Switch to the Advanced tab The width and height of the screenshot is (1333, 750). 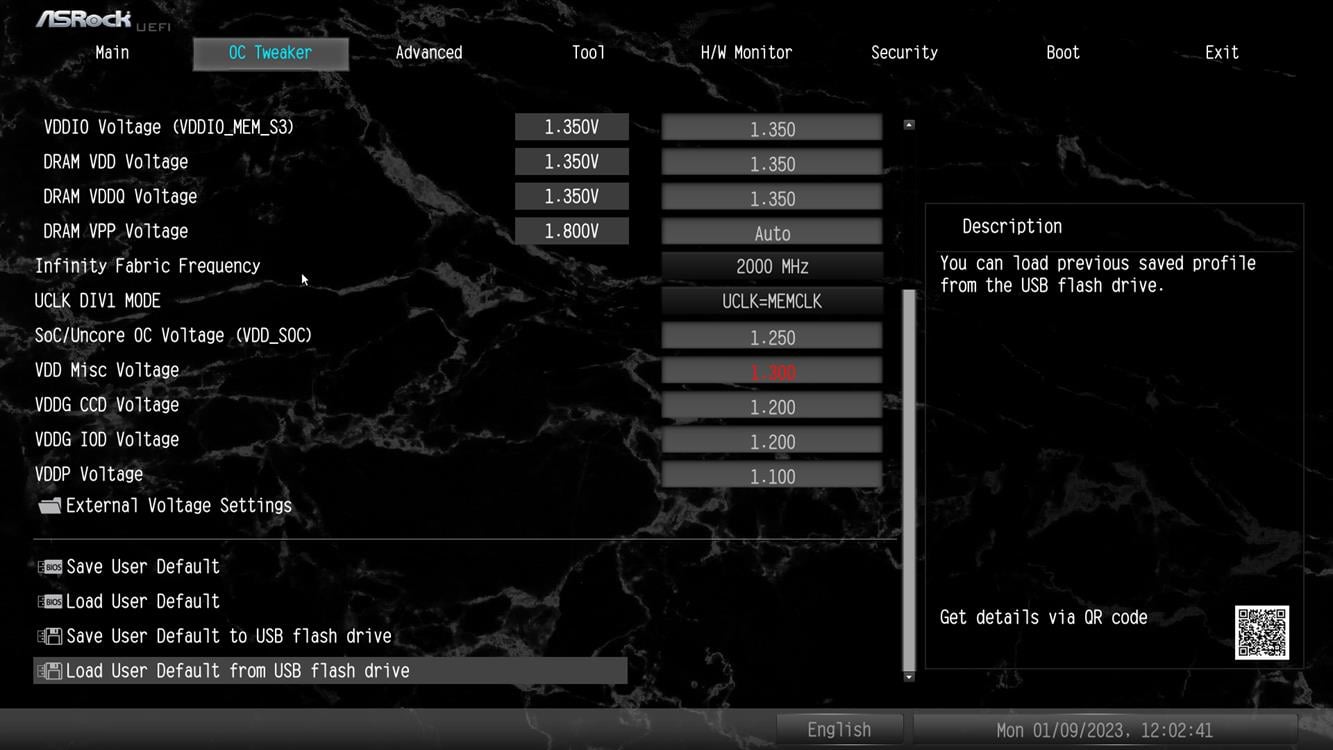(x=428, y=53)
